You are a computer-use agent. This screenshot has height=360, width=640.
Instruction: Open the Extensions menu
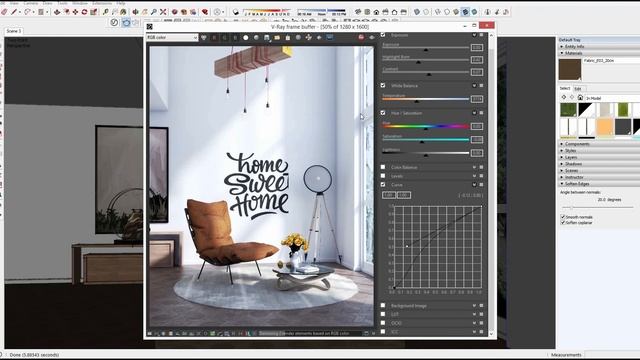[x=102, y=3]
